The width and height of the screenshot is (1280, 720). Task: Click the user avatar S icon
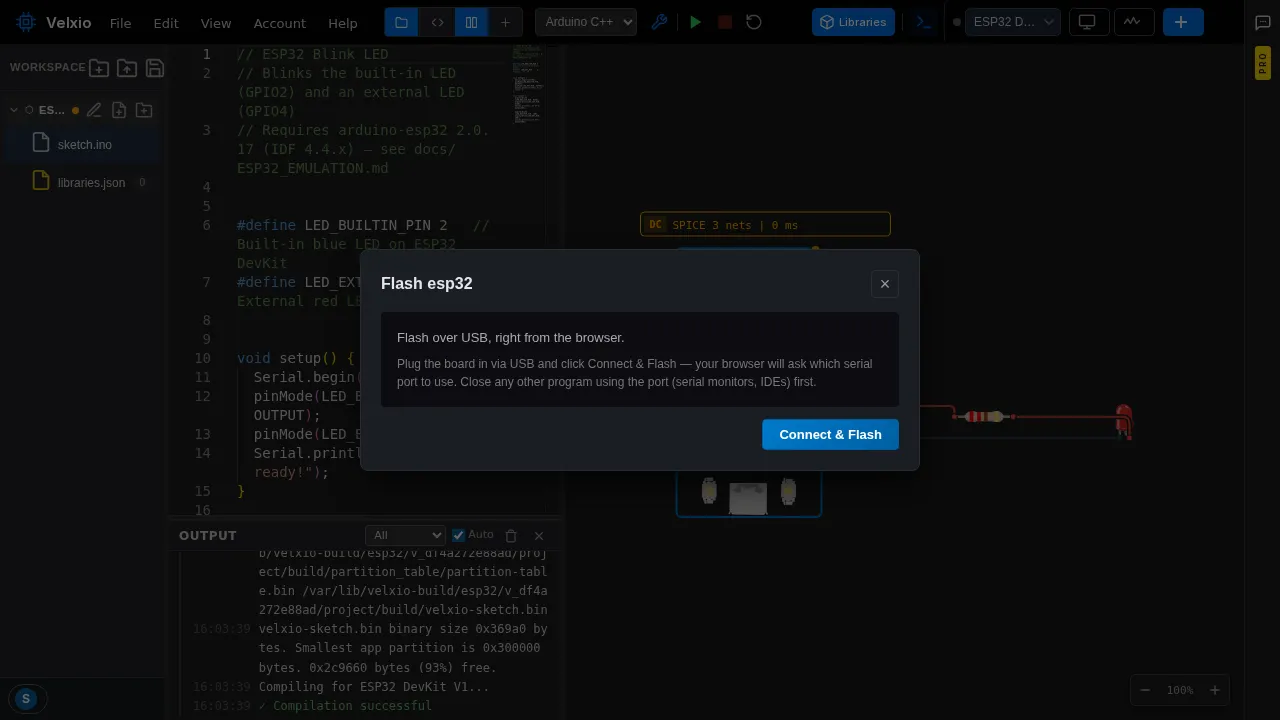(26, 699)
